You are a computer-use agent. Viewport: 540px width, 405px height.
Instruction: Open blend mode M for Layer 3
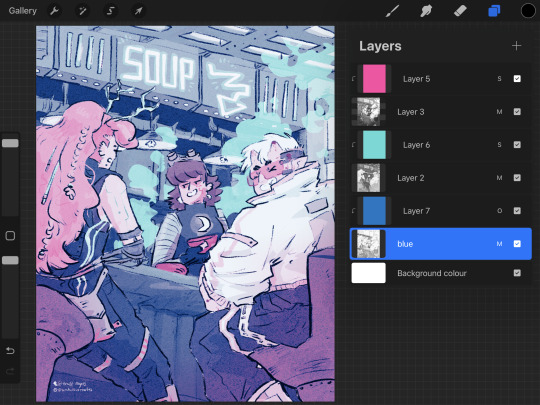(499, 112)
